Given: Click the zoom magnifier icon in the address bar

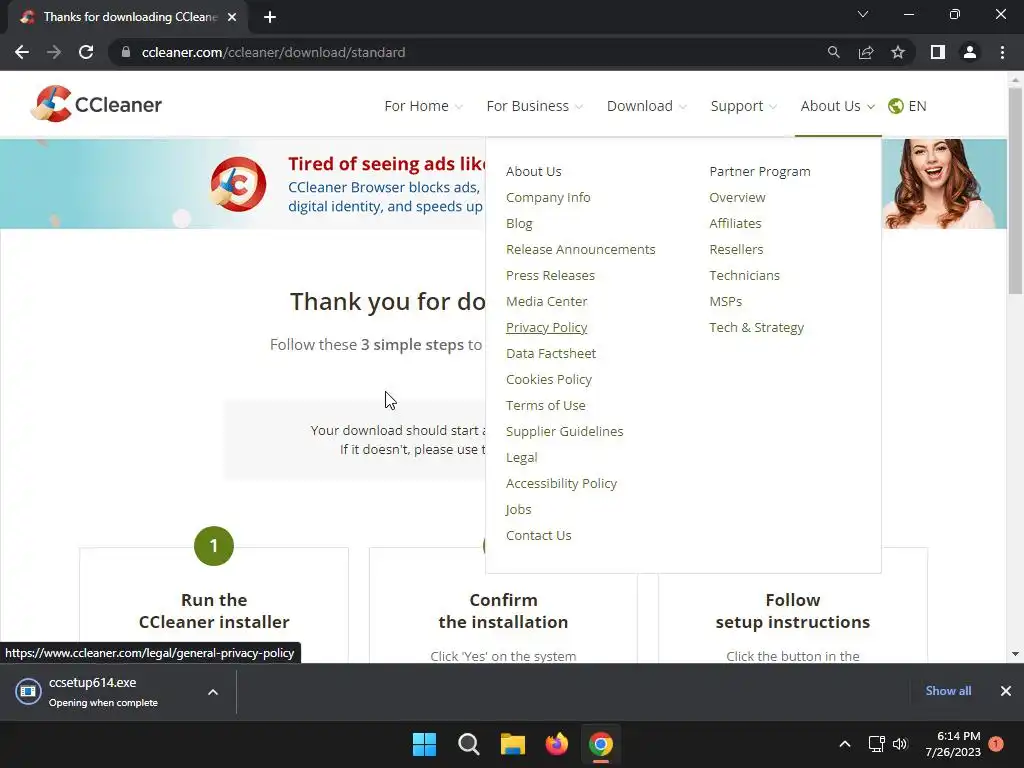Looking at the screenshot, I should tap(833, 52).
